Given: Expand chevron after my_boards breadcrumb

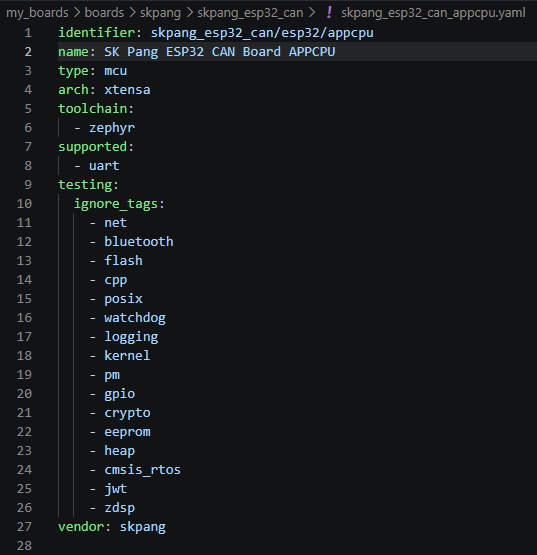Looking at the screenshot, I should pos(77,13).
